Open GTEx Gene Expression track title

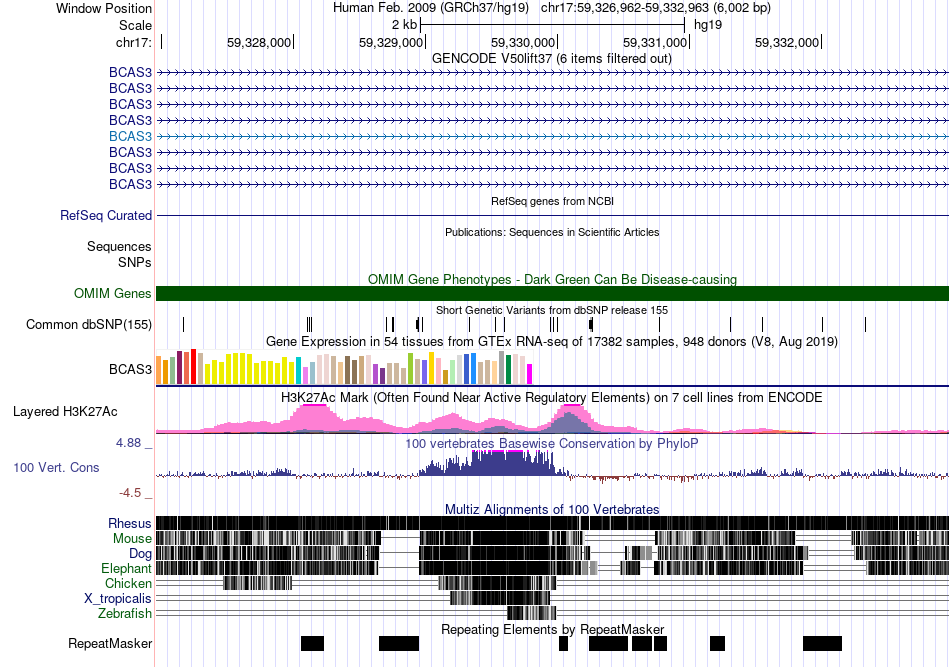pyautogui.click(x=551, y=342)
